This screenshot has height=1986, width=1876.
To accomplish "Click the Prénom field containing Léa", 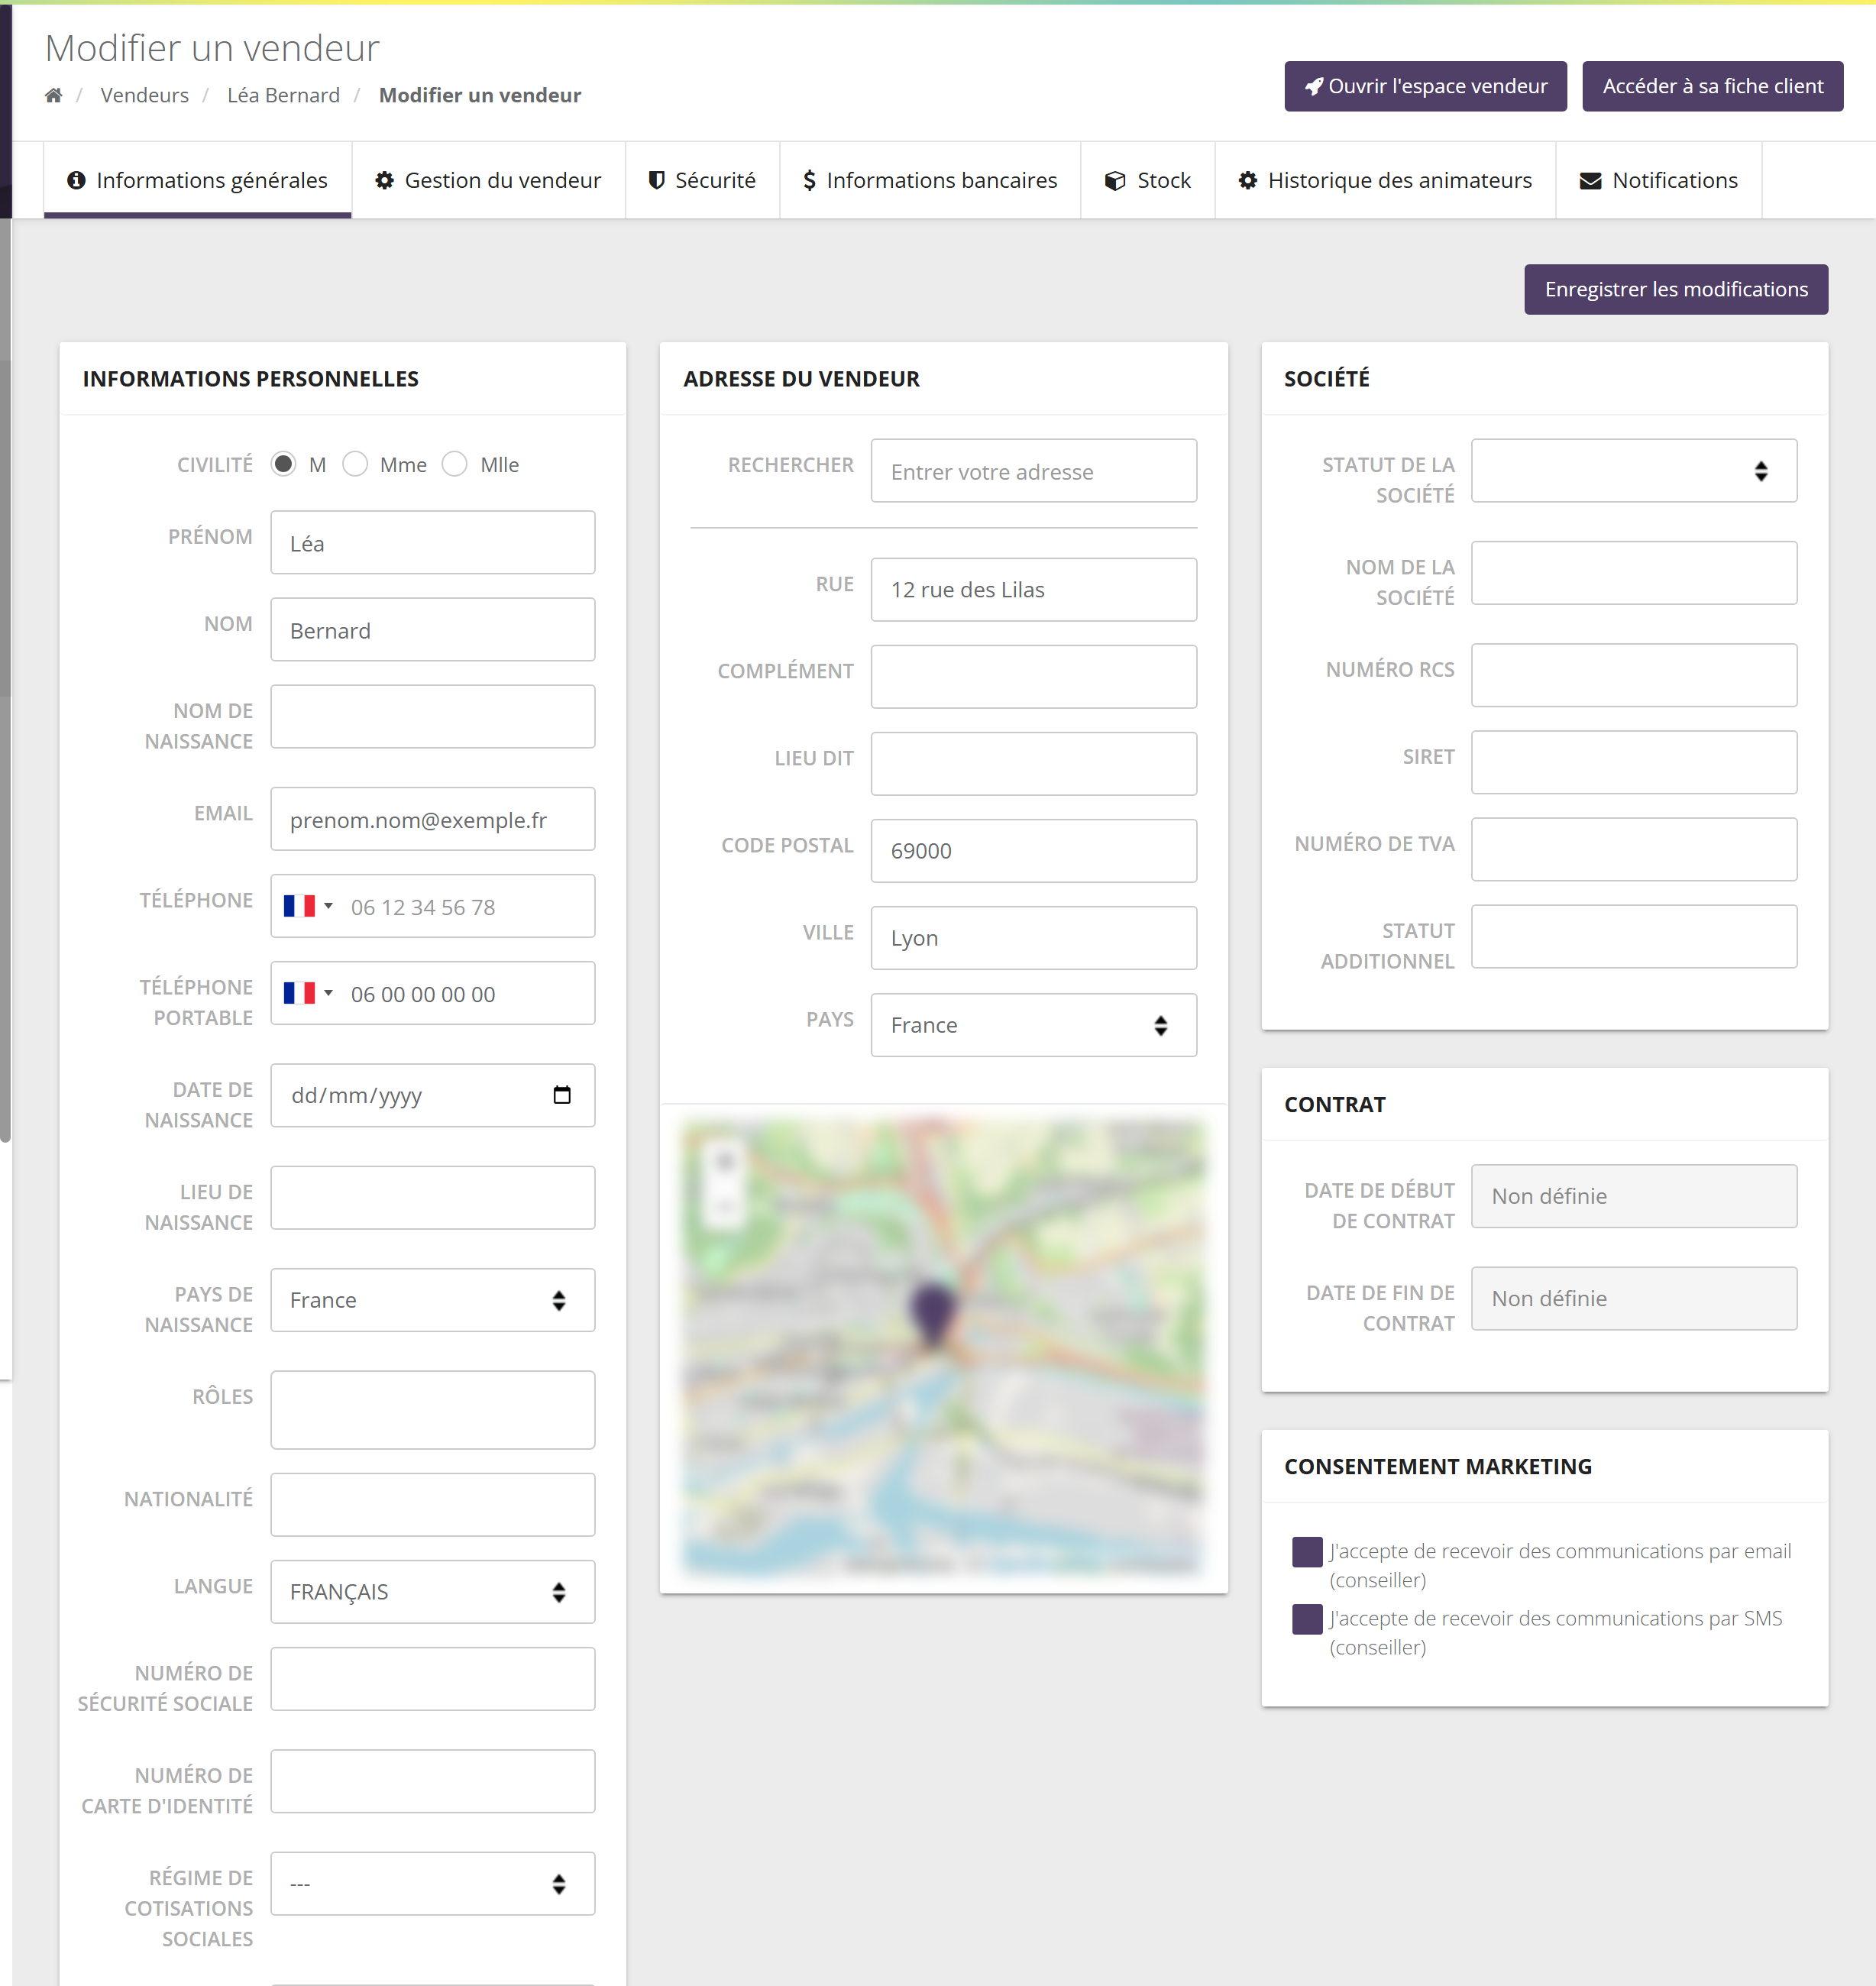I will [x=432, y=542].
